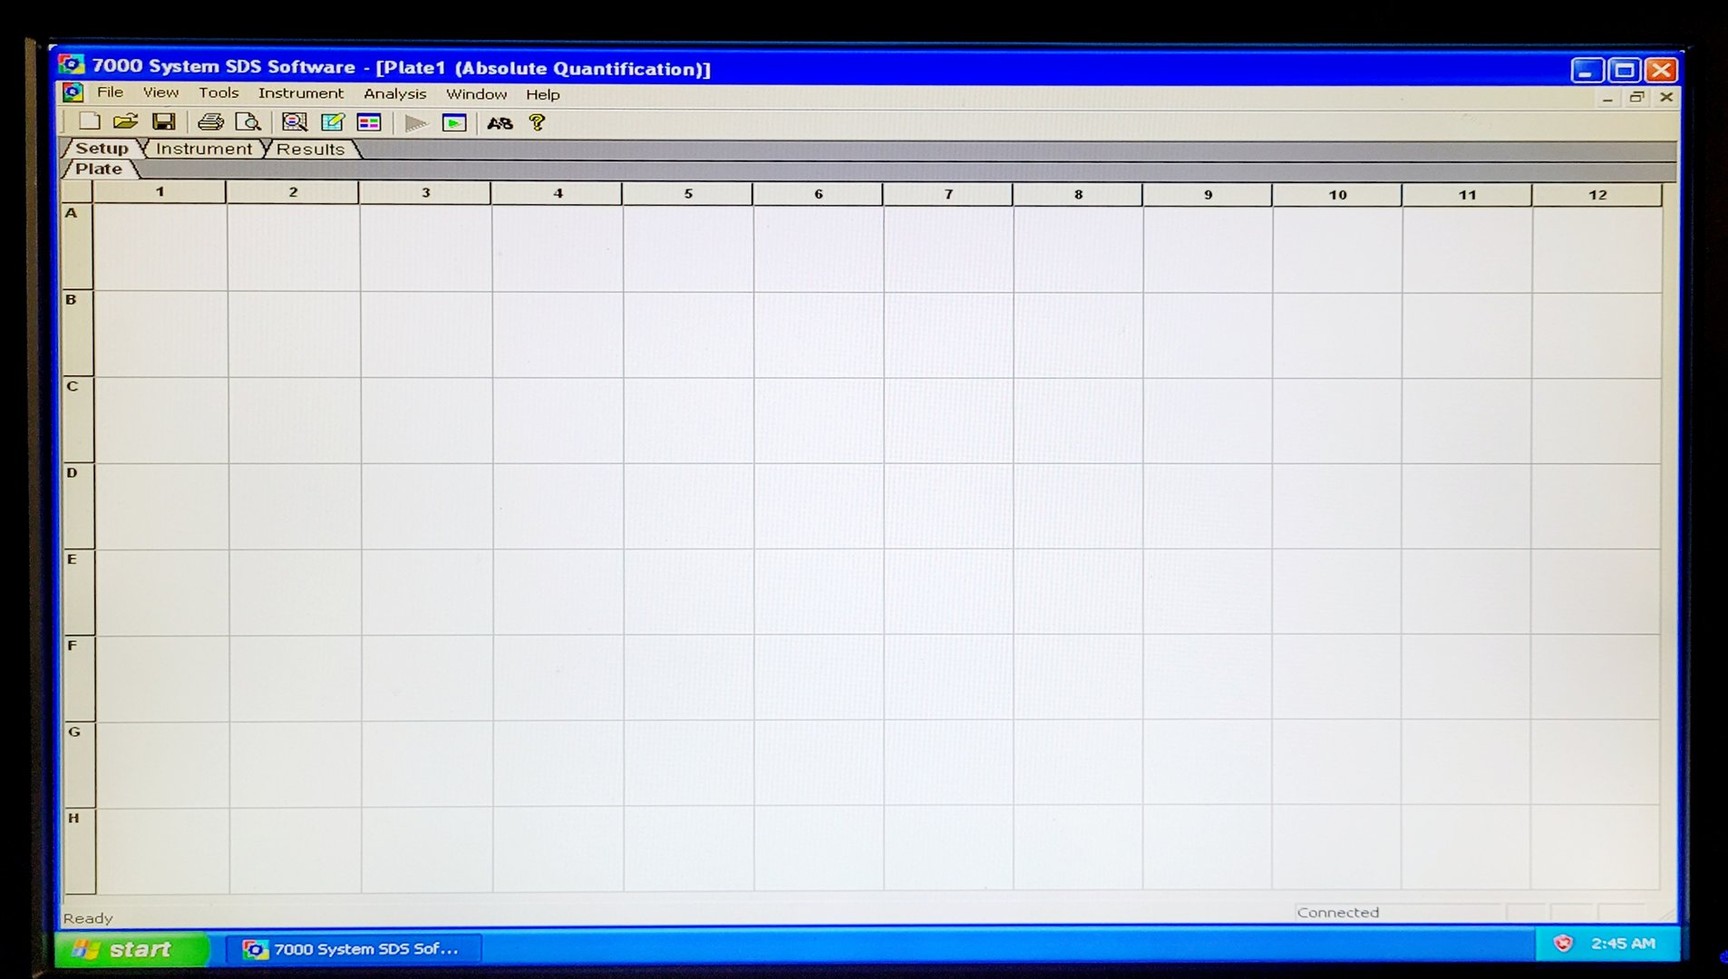Image resolution: width=1728 pixels, height=979 pixels.
Task: Click the Open file folder icon
Action: 125,122
